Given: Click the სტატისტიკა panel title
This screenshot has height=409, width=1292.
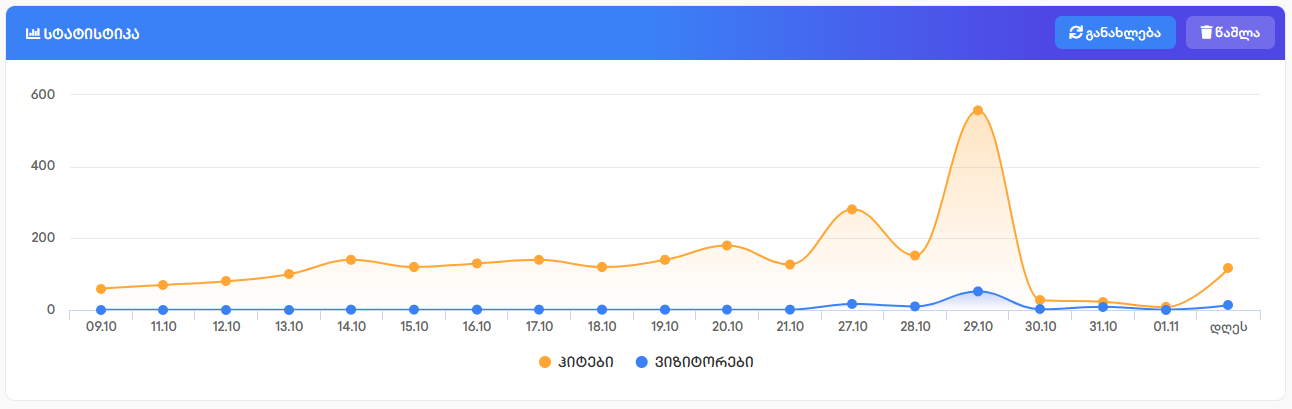Looking at the screenshot, I should (x=91, y=33).
